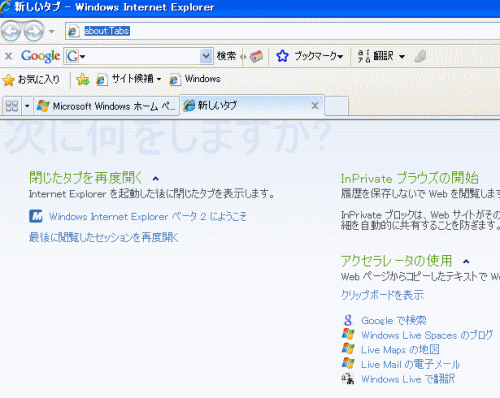Expand the Google search box history arrow
The height and width of the screenshot is (398, 500).
pos(206,56)
